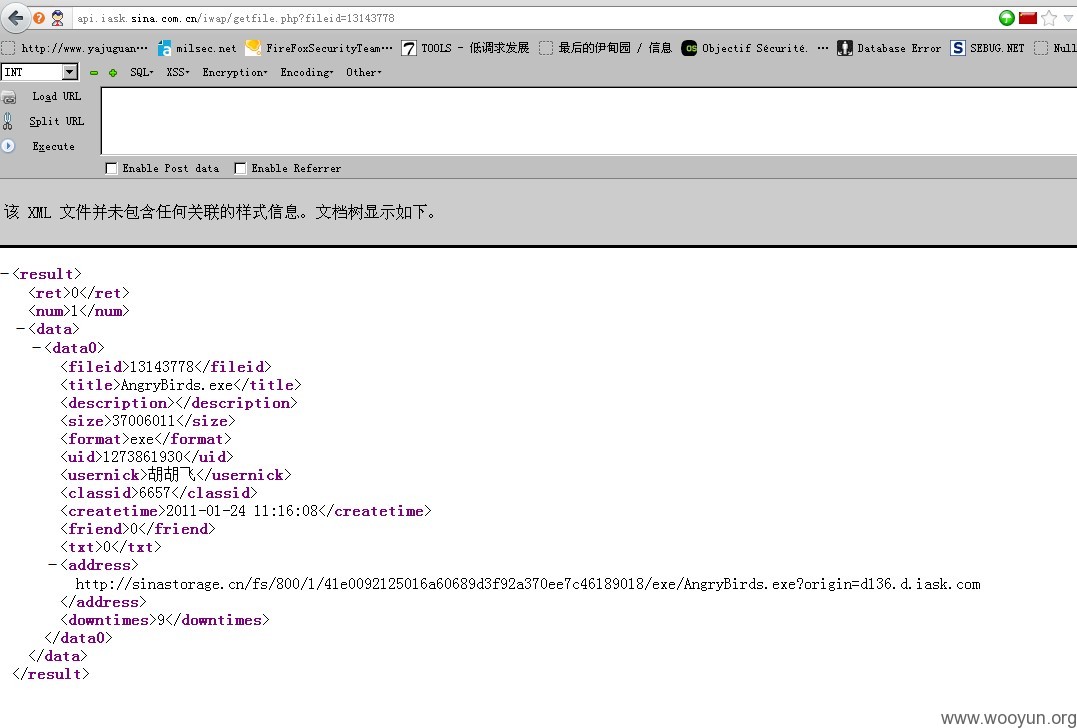Screen dimensions: 1077x728
Task: Click the size value 37006011
Action: point(144,420)
